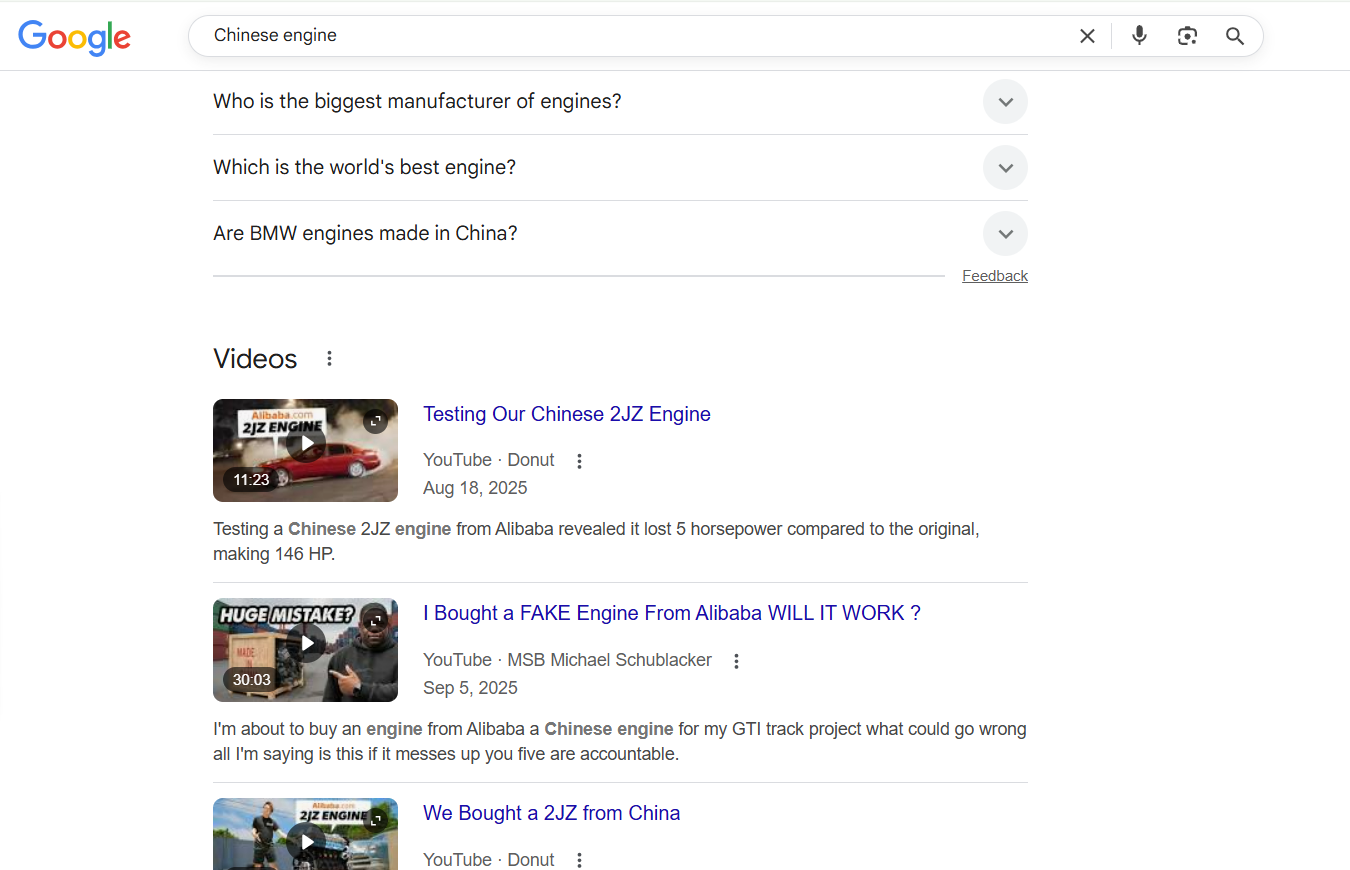Open "We Bought a 2JZ from China" link

tap(551, 813)
